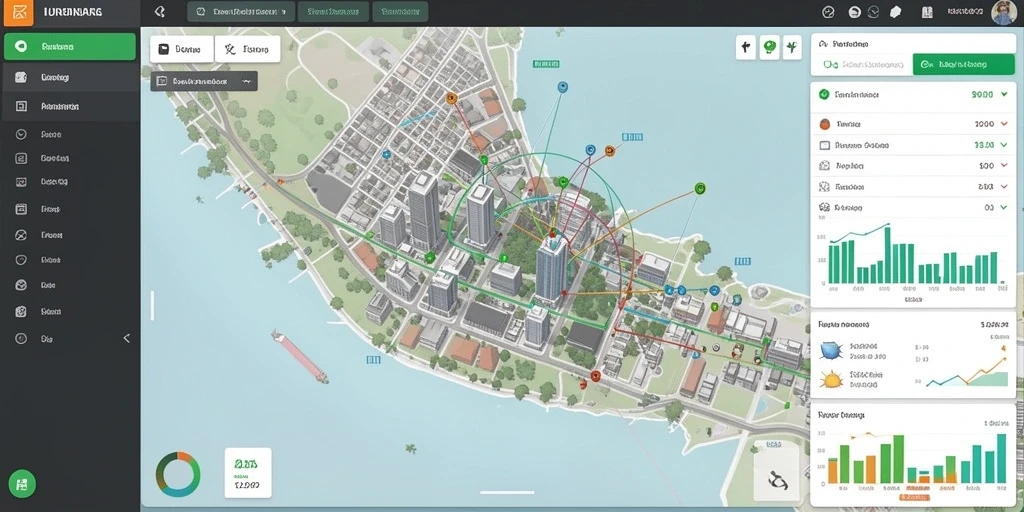Select the green highlighted sidebar menu item
Screen dimensions: 1024x512
[70, 47]
